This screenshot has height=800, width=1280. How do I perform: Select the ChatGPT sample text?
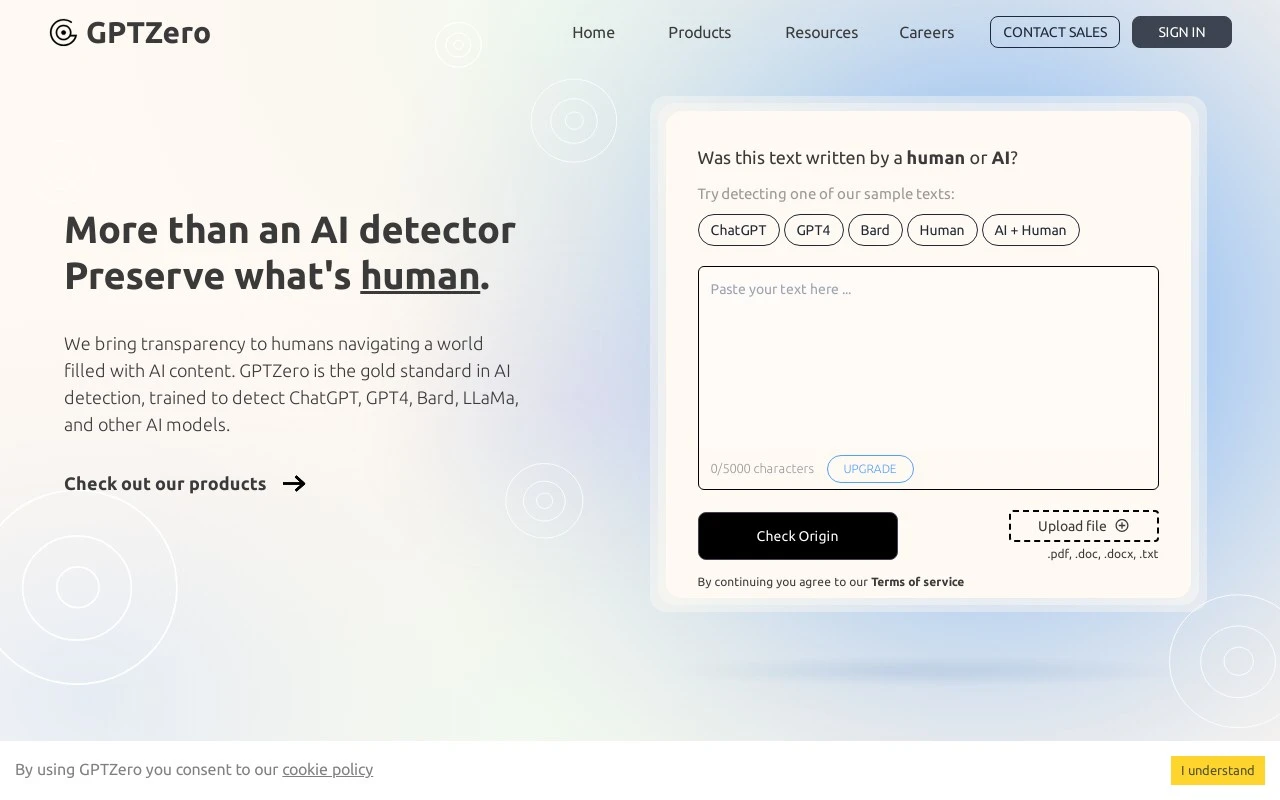[x=738, y=230]
